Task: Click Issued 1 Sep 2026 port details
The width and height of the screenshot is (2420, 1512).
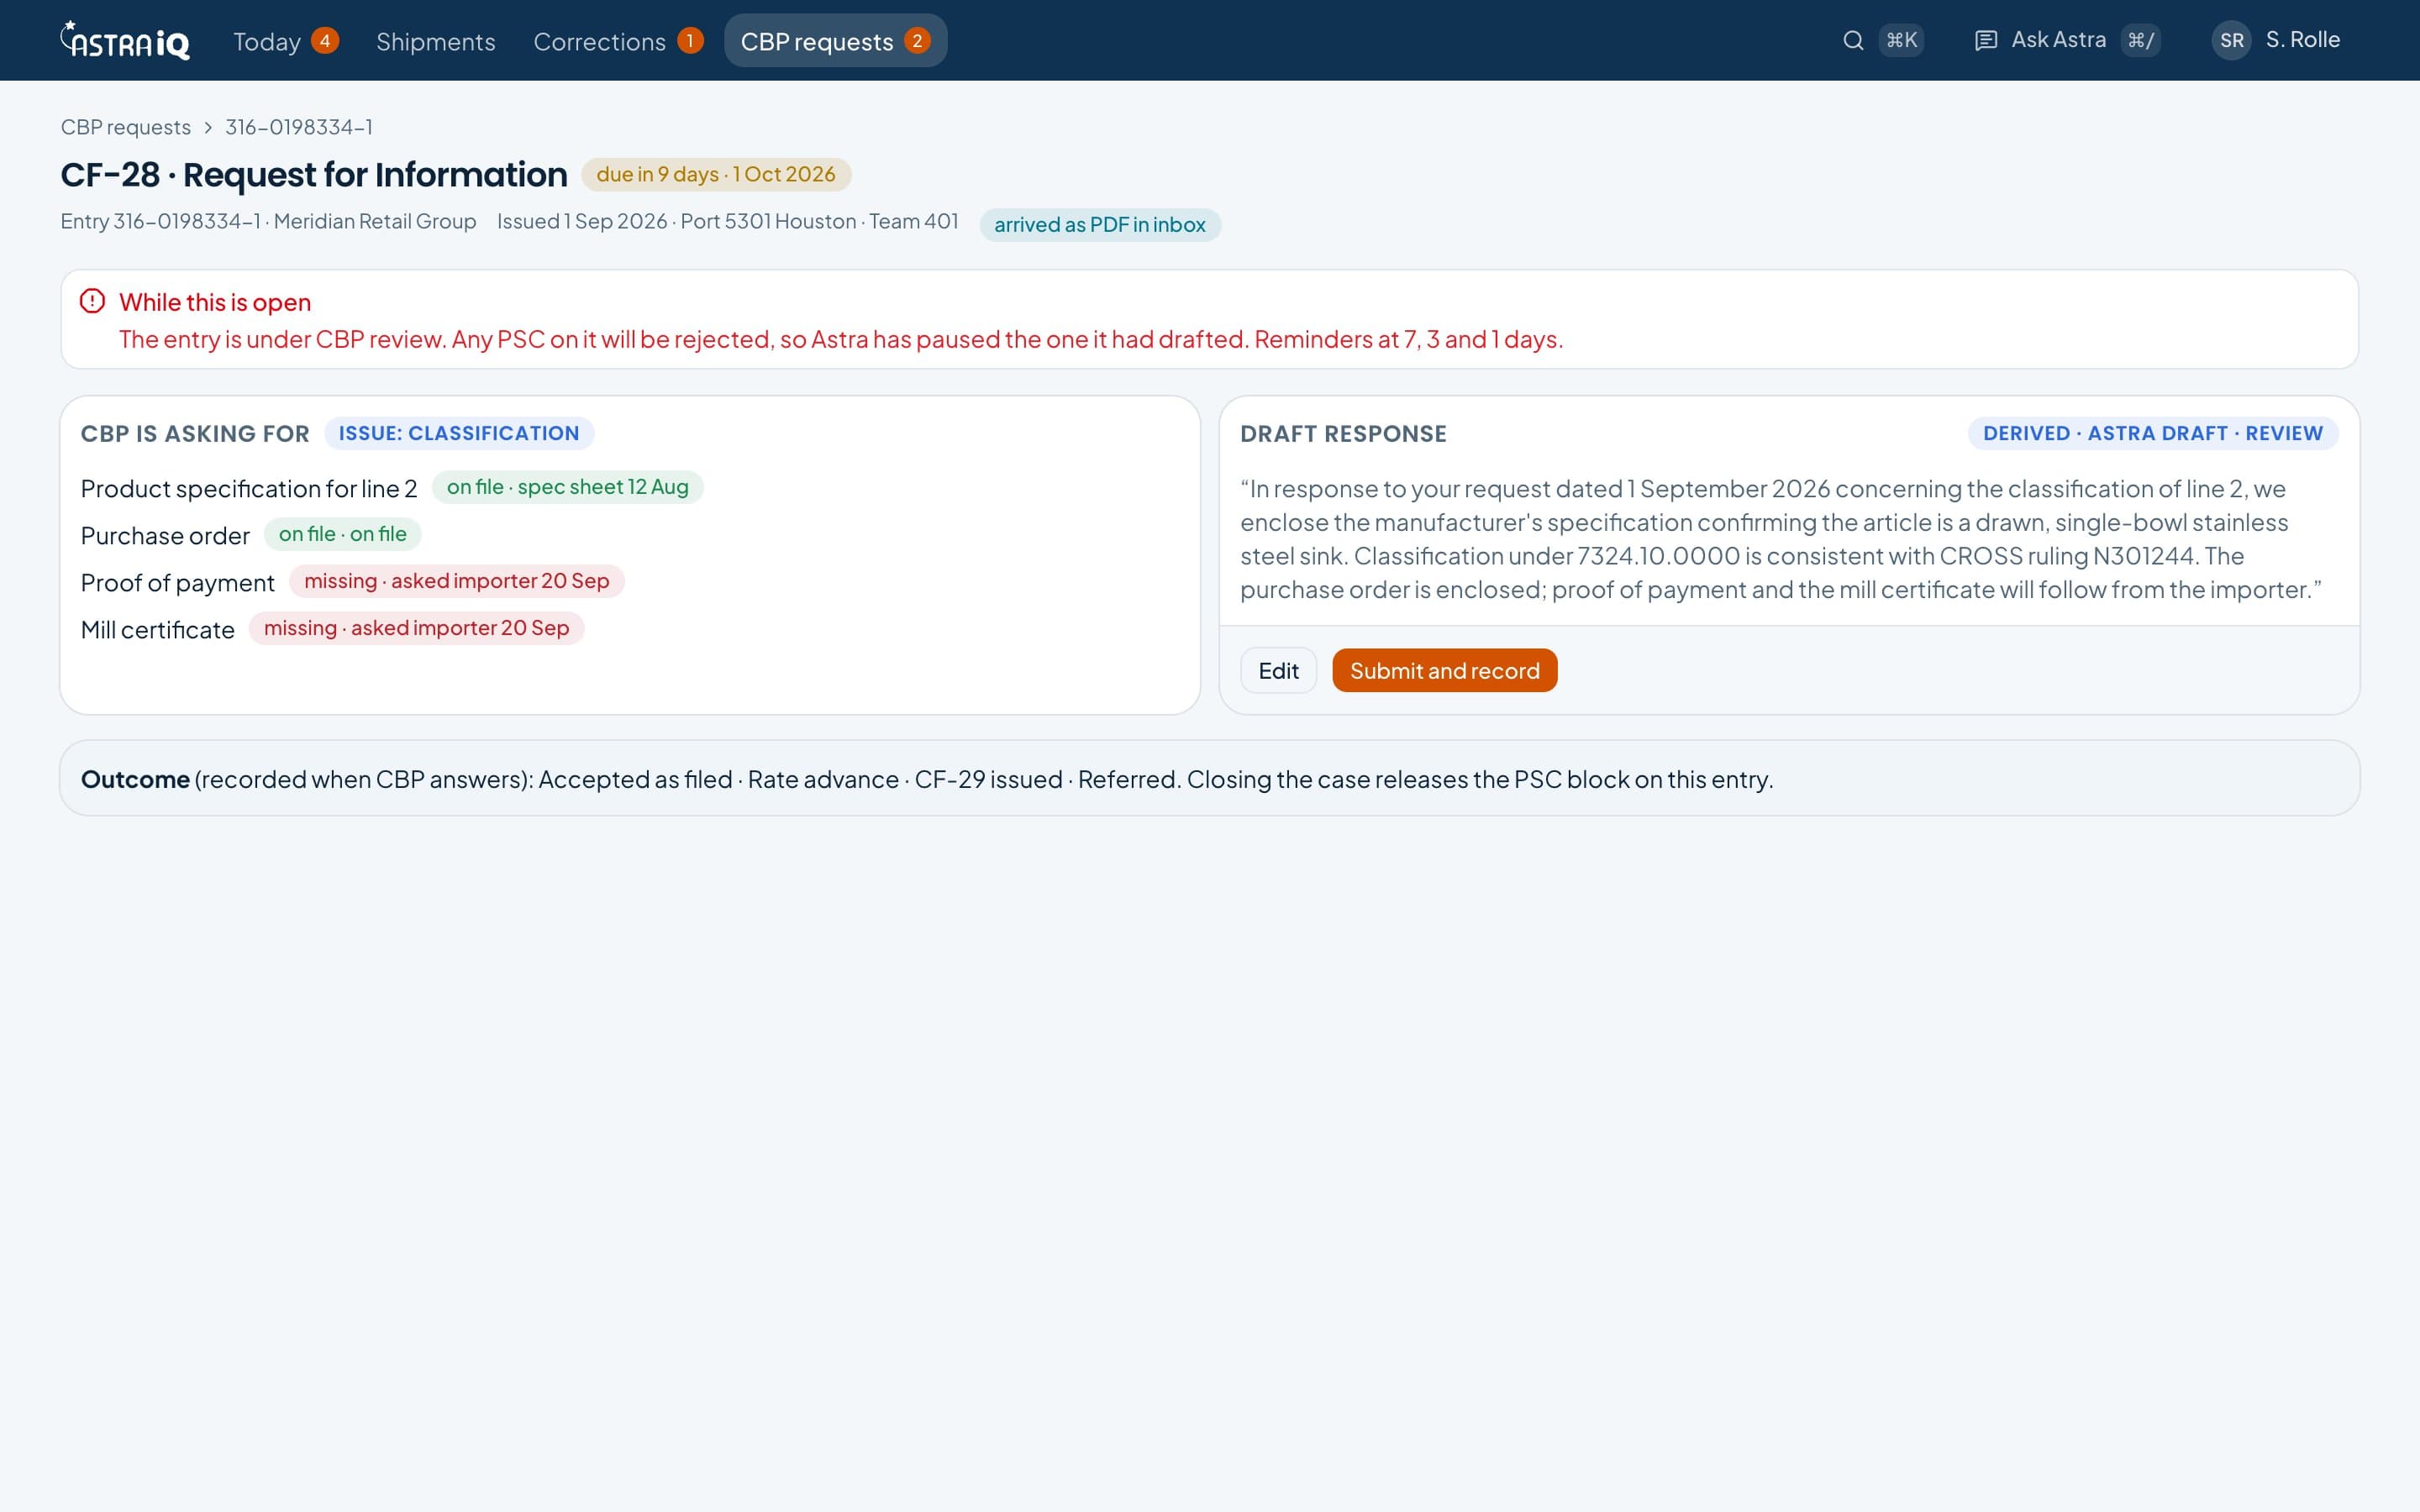Action: [x=728, y=221]
